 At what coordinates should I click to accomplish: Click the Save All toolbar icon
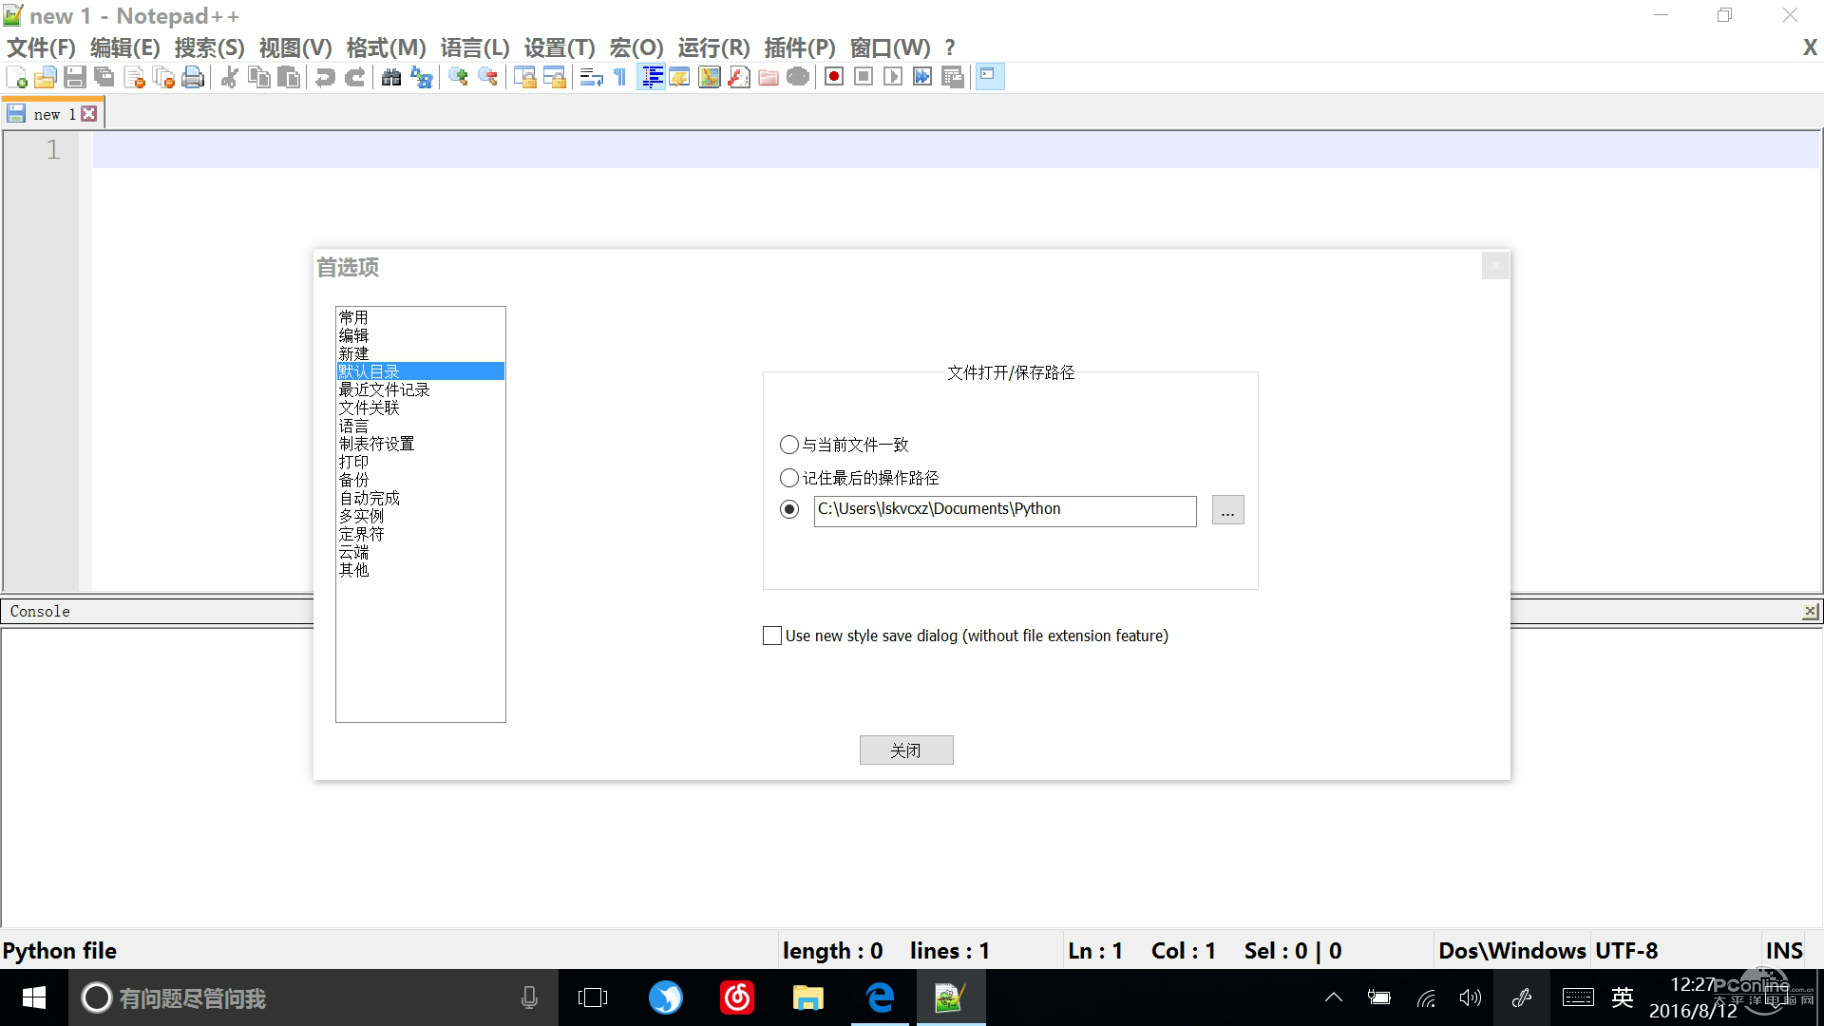(x=104, y=77)
